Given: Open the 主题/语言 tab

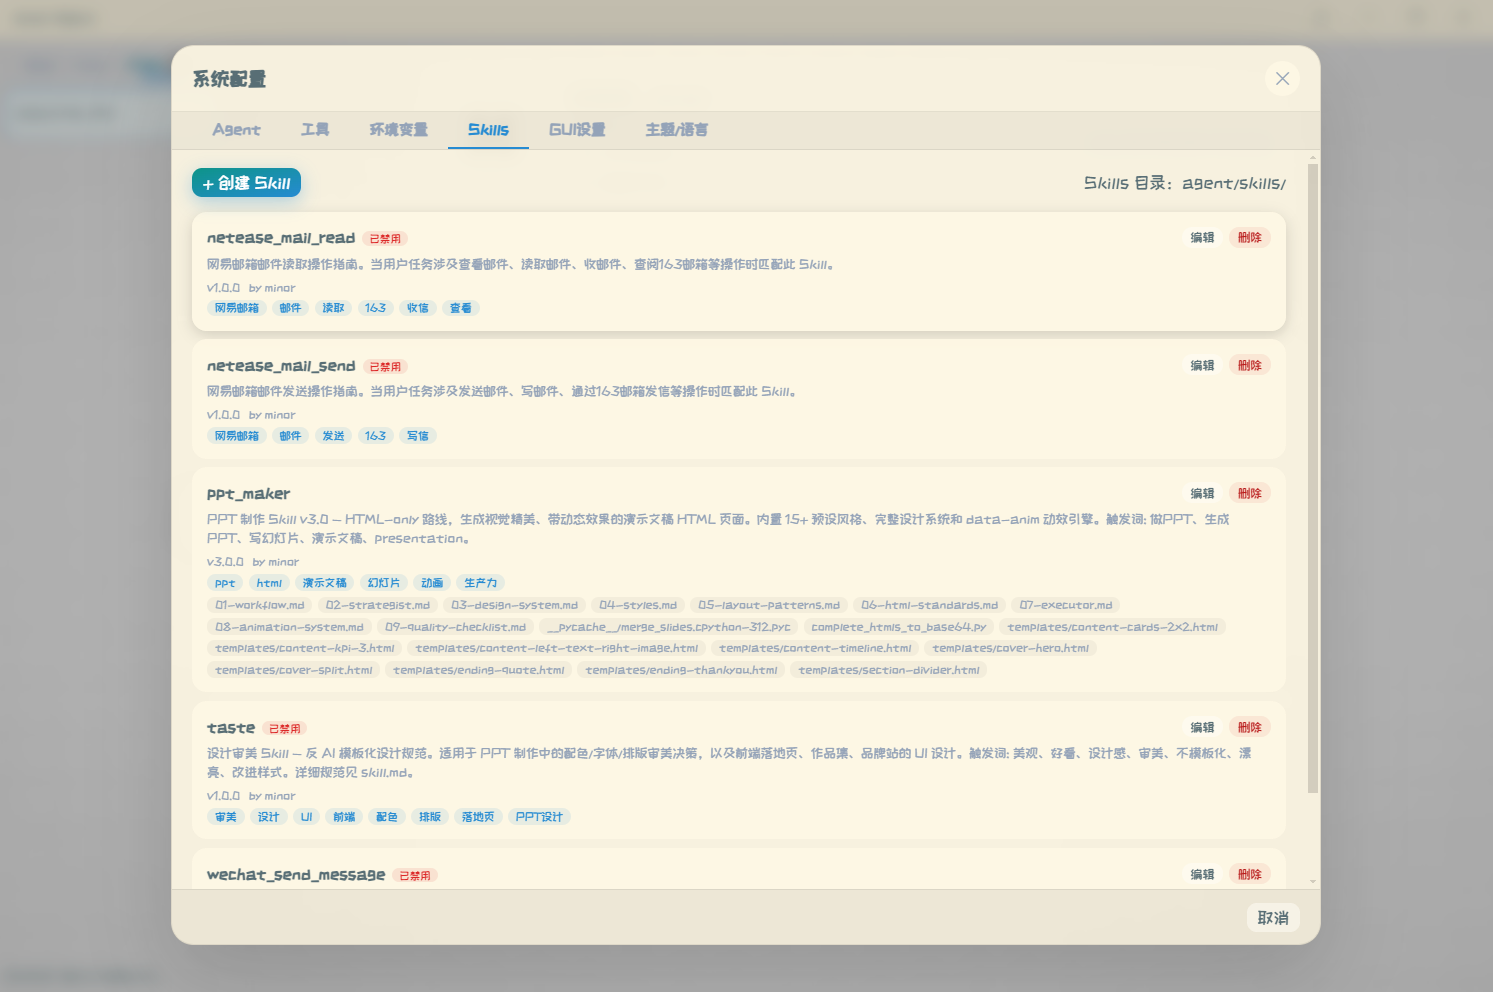Looking at the screenshot, I should [676, 130].
